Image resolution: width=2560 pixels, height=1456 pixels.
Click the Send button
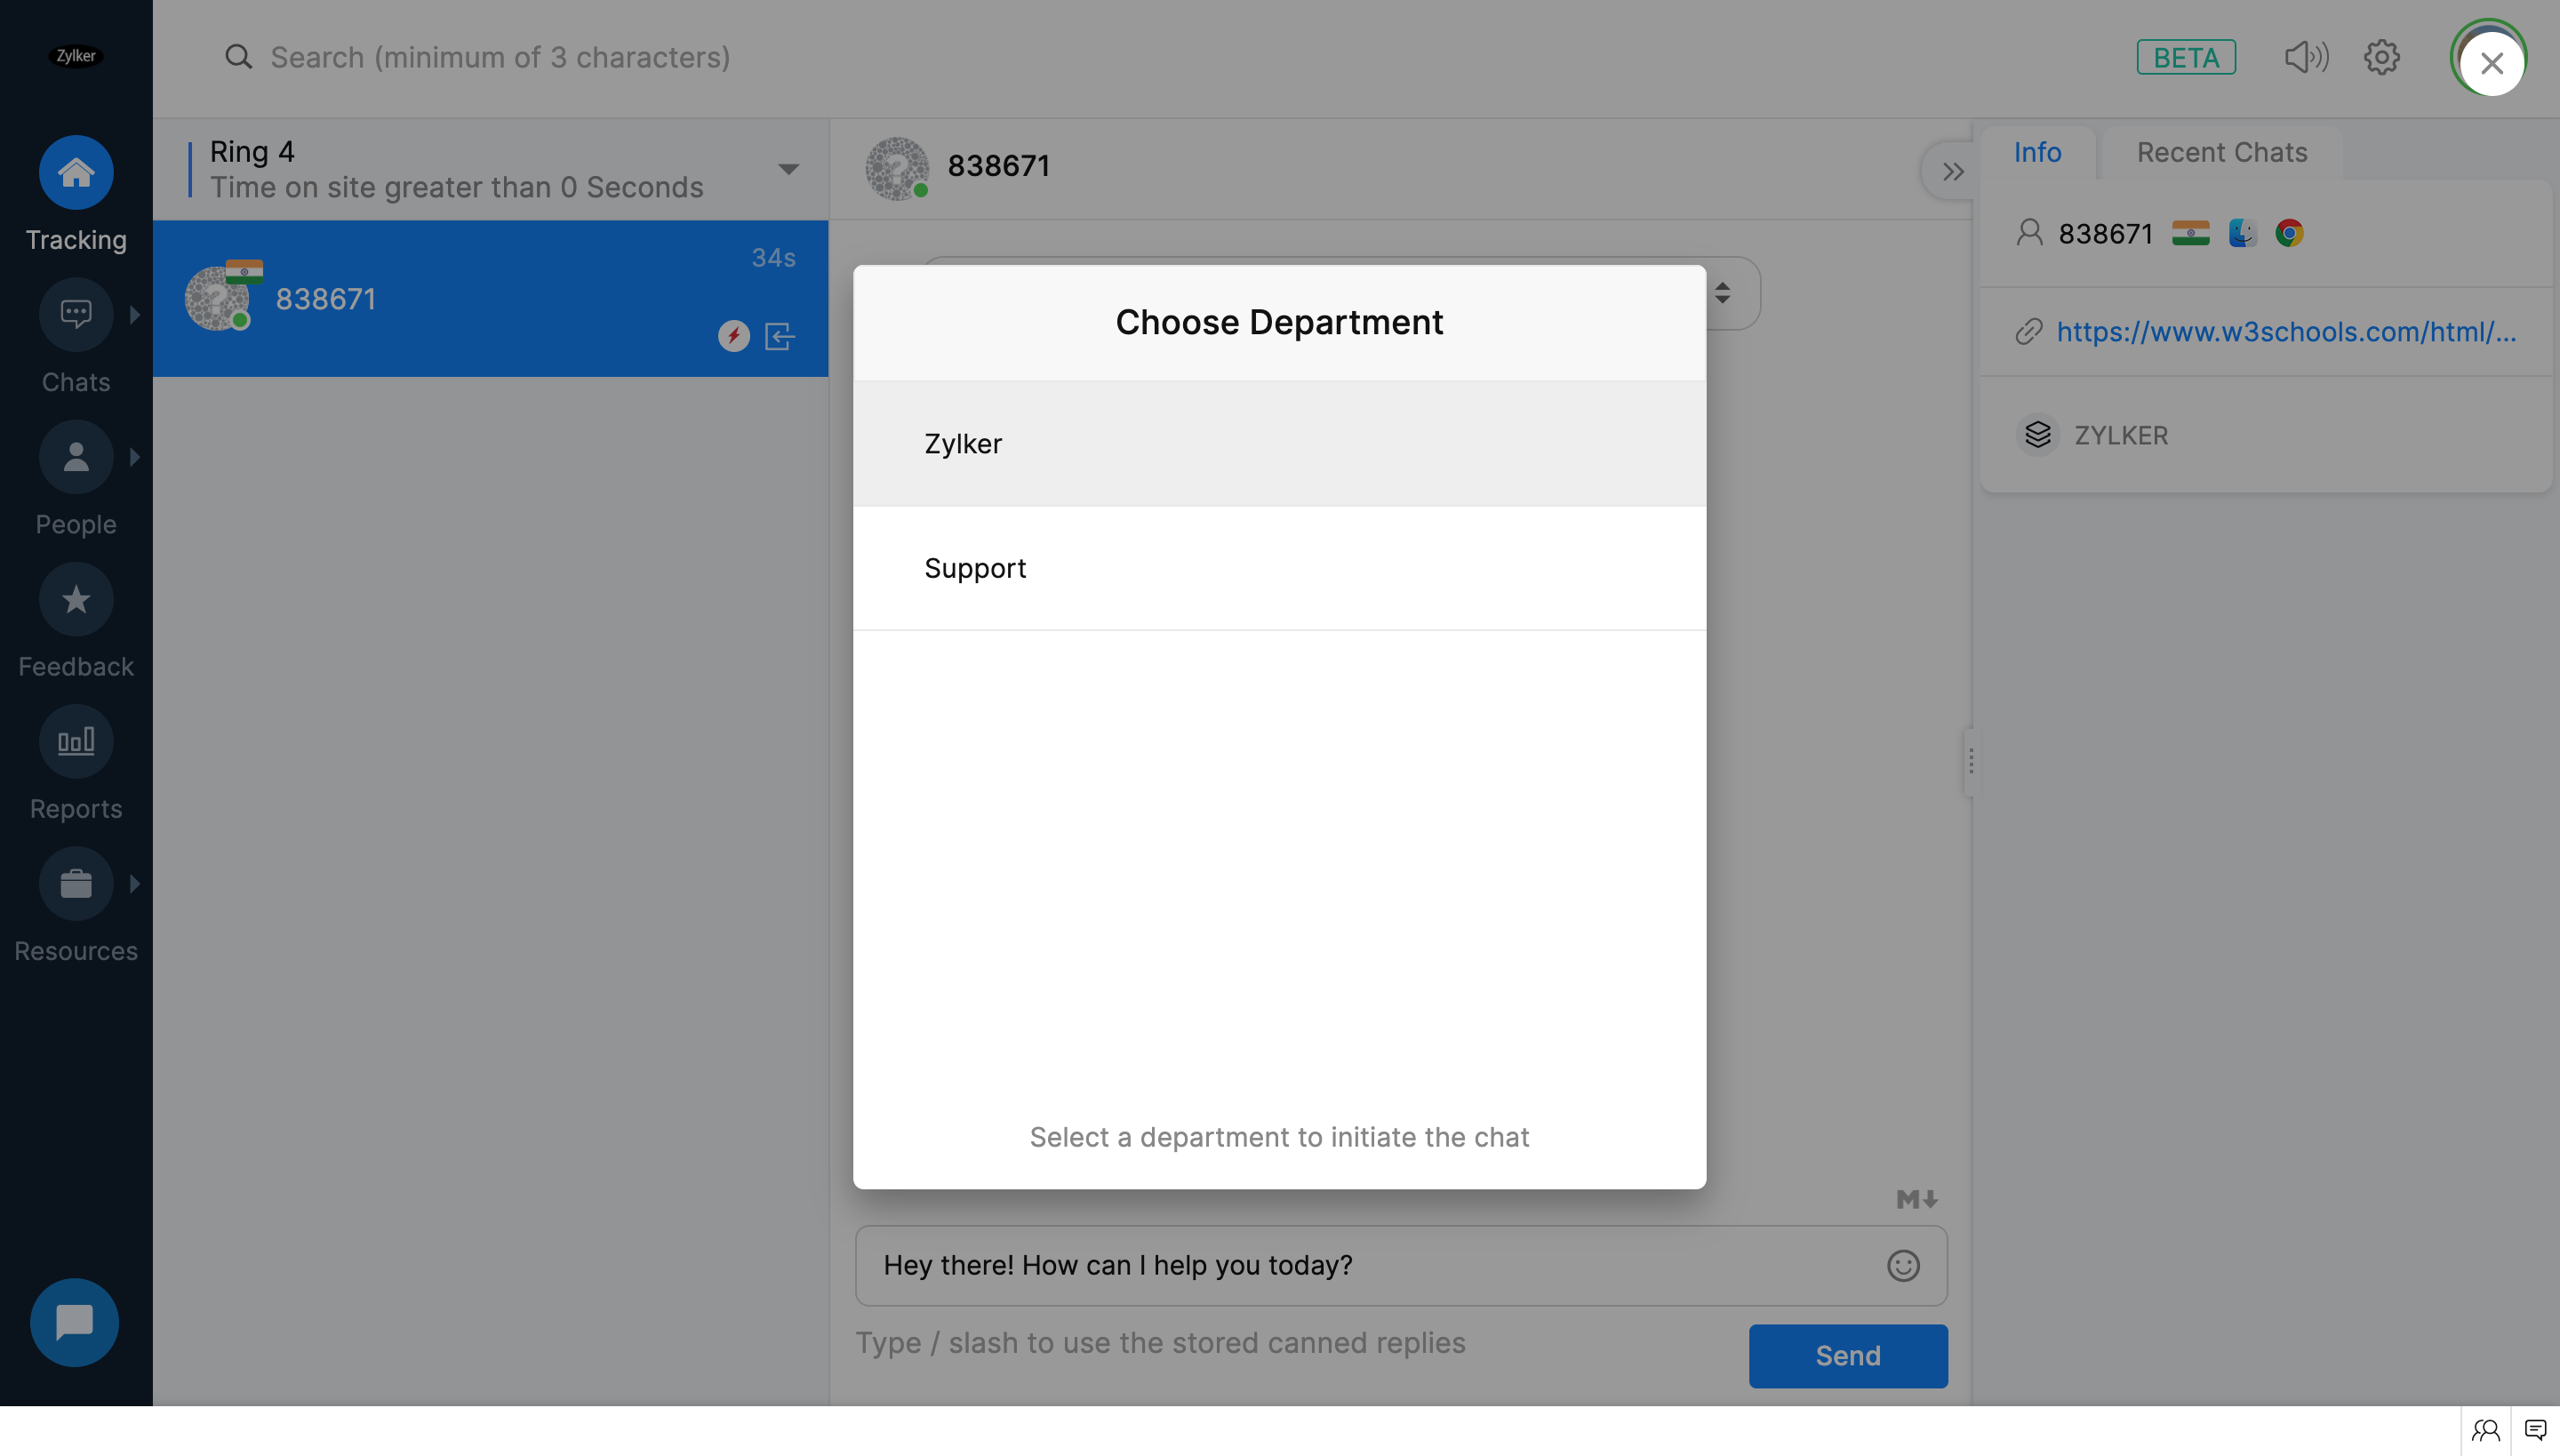coord(1847,1356)
